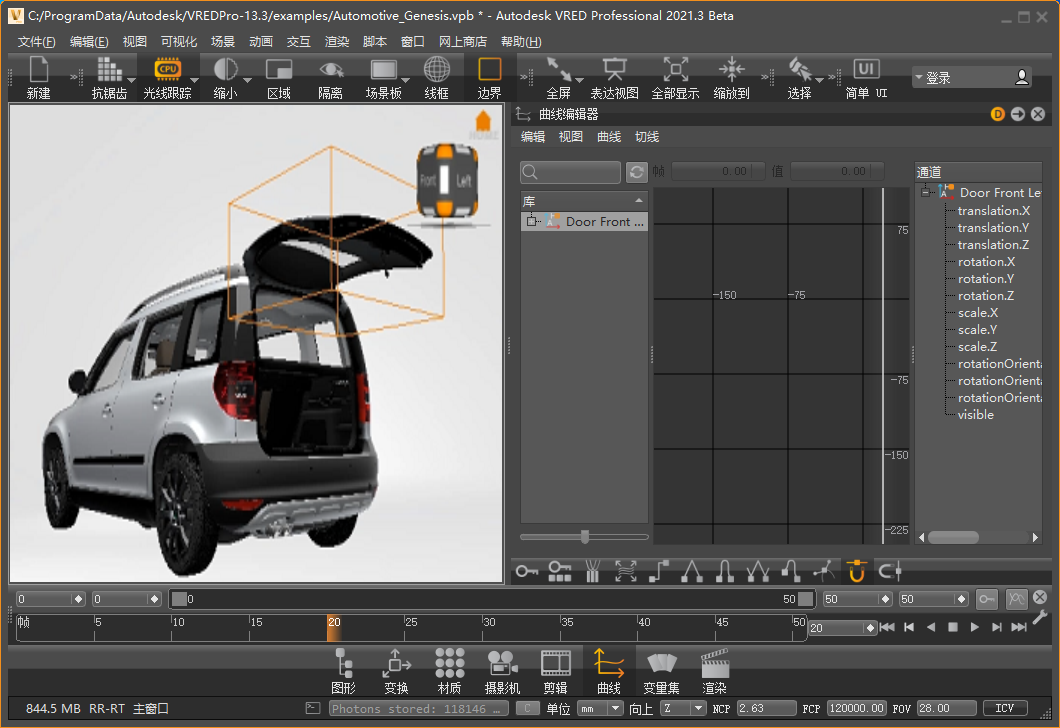Screen dimensions: 1060x728
Task: Click the ICV button in status bar
Action: (1005, 708)
